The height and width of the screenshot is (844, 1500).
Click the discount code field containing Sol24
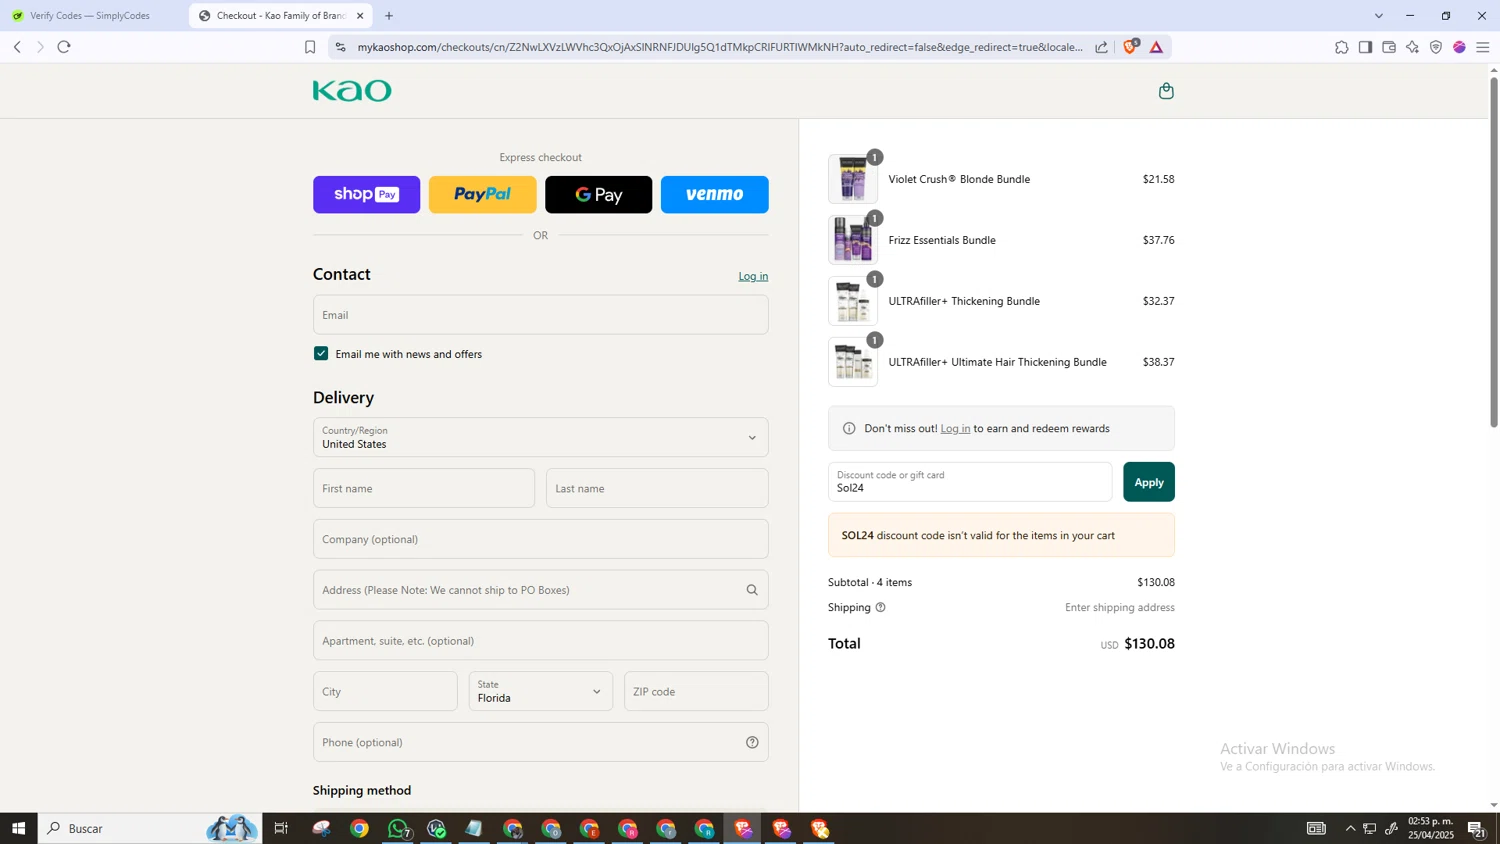coord(970,482)
